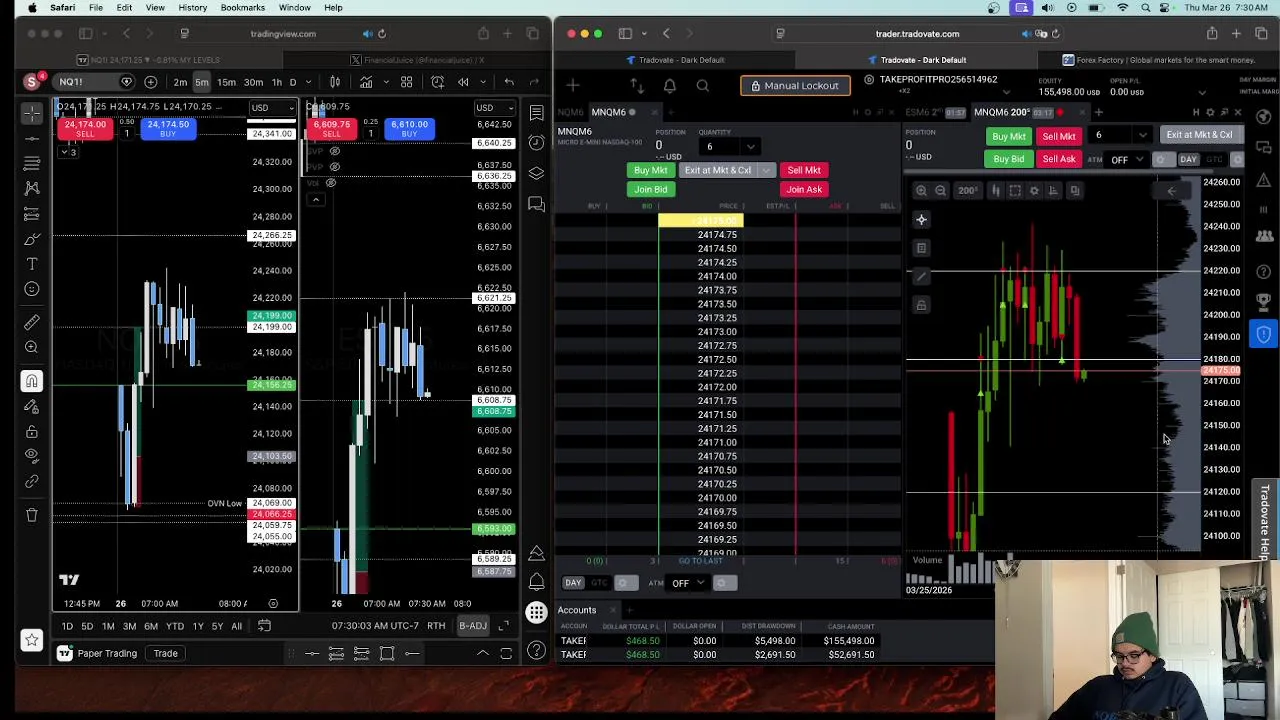Select the ruler measure tool
The height and width of the screenshot is (720, 1280).
[32, 322]
